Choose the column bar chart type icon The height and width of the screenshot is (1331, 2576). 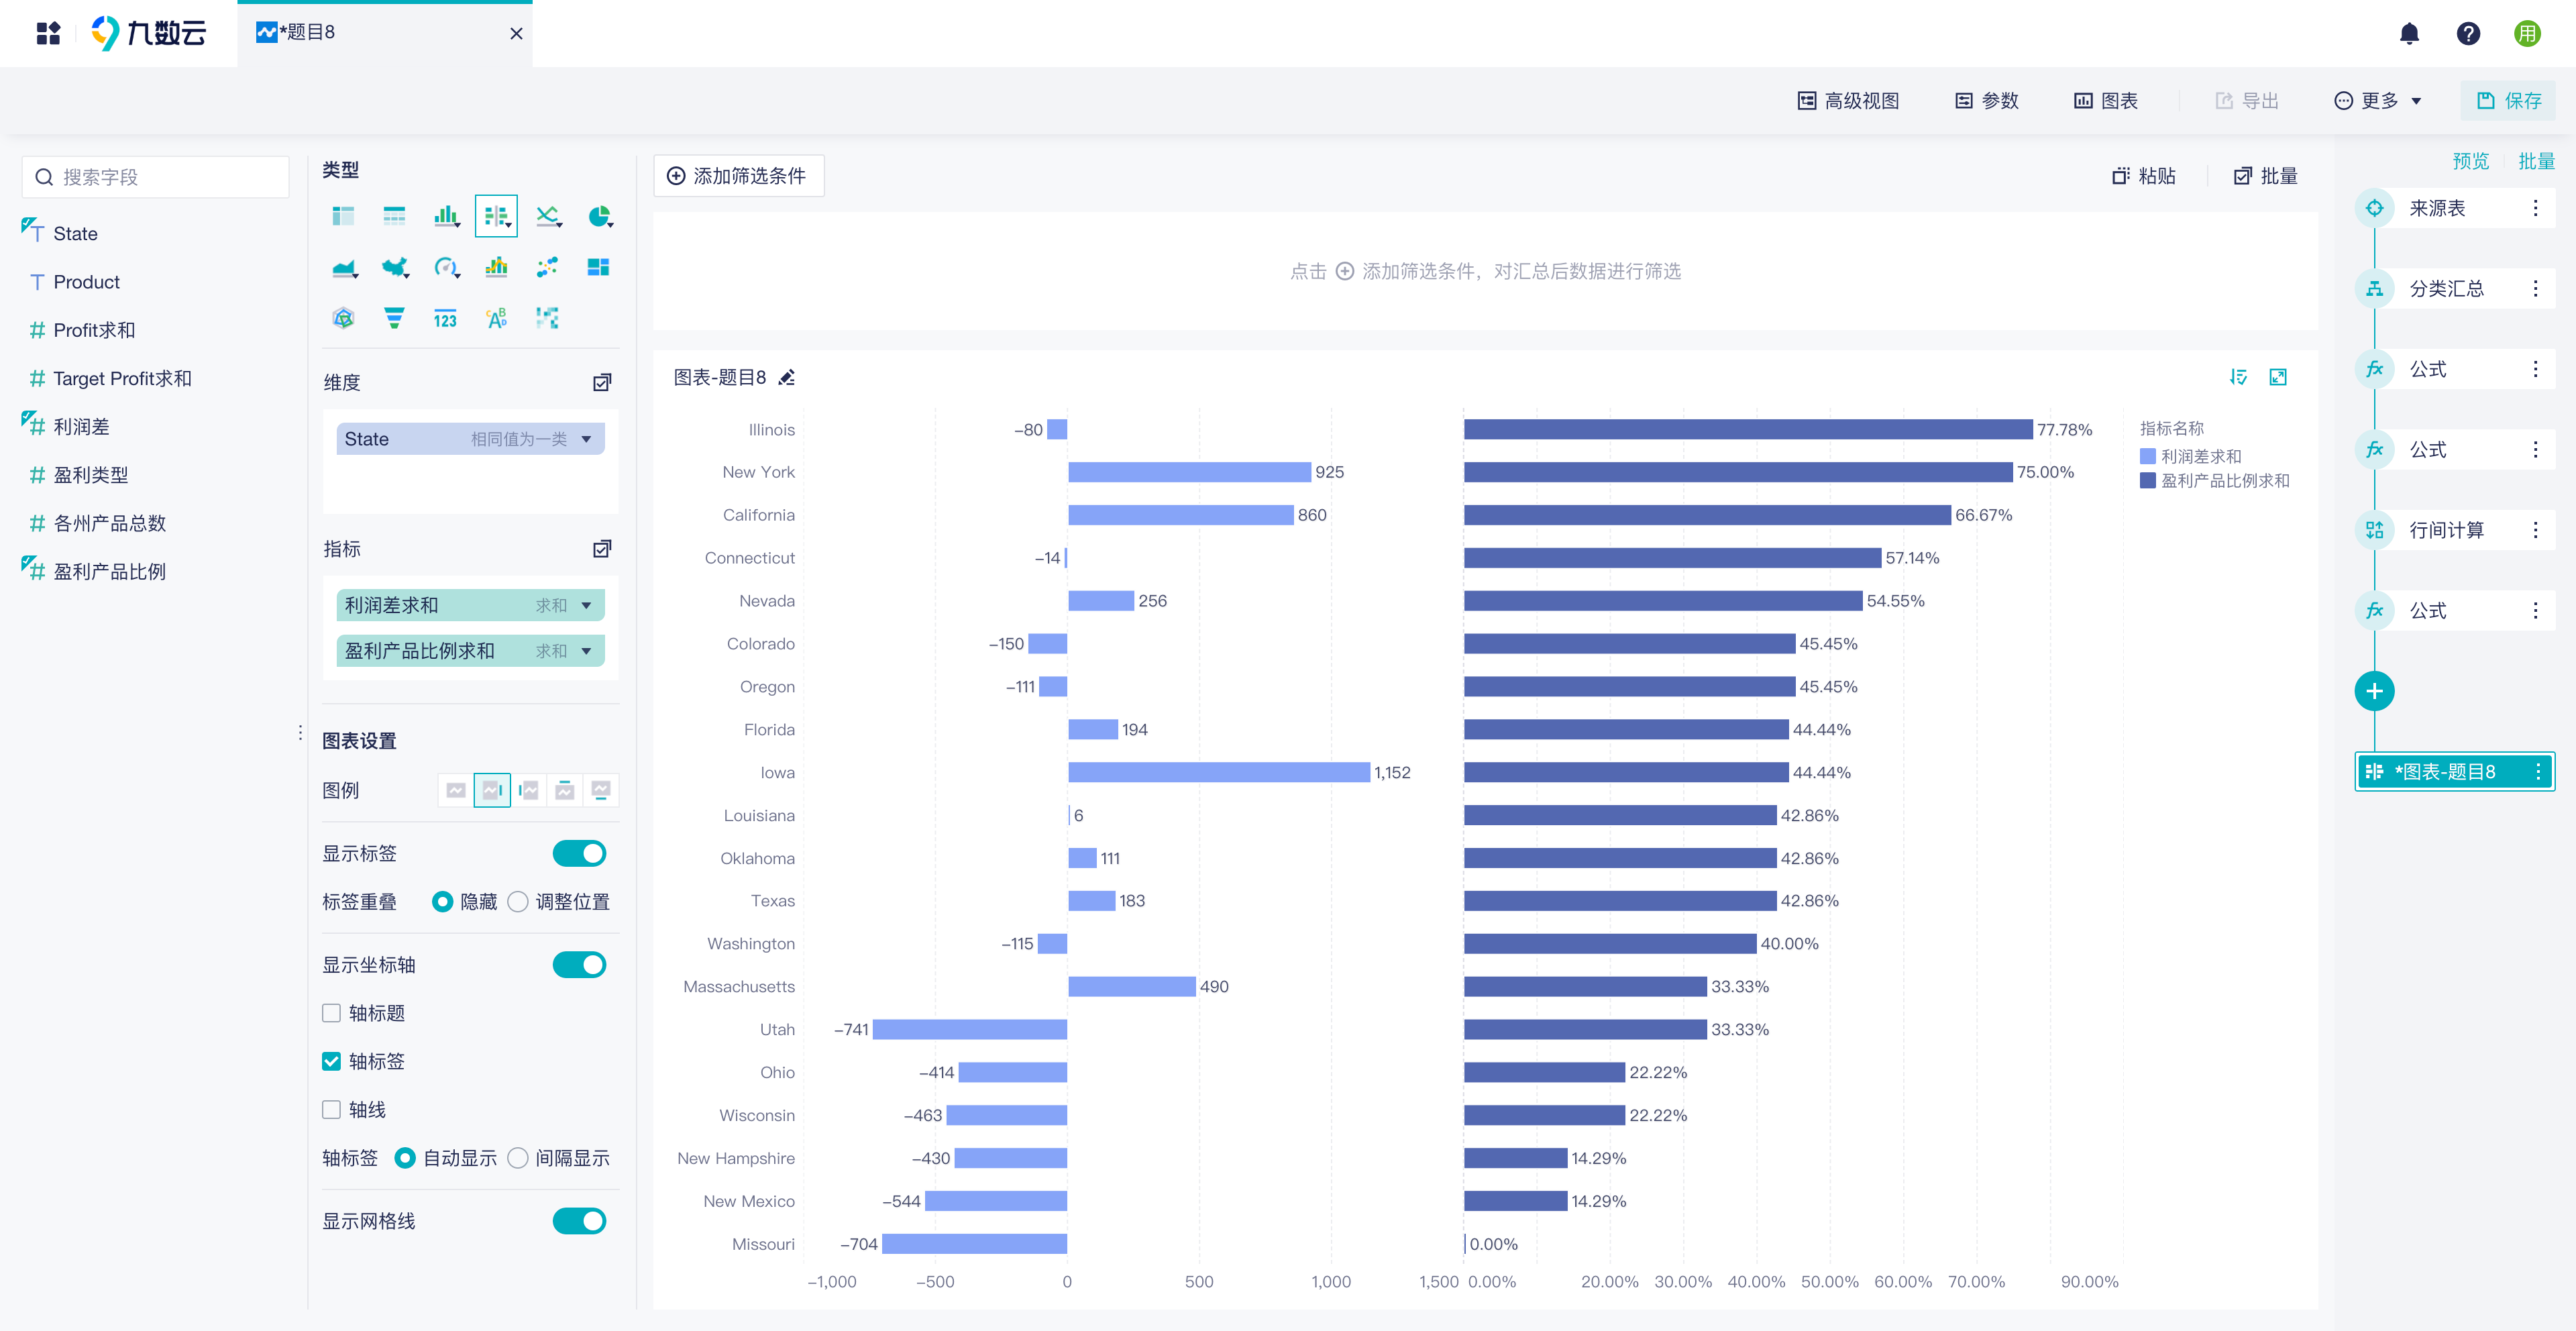click(x=446, y=216)
